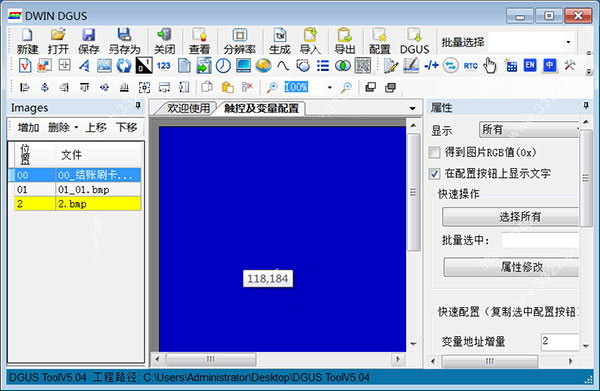Select the 123 data variable tool
The width and height of the screenshot is (600, 391).
click(x=164, y=66)
